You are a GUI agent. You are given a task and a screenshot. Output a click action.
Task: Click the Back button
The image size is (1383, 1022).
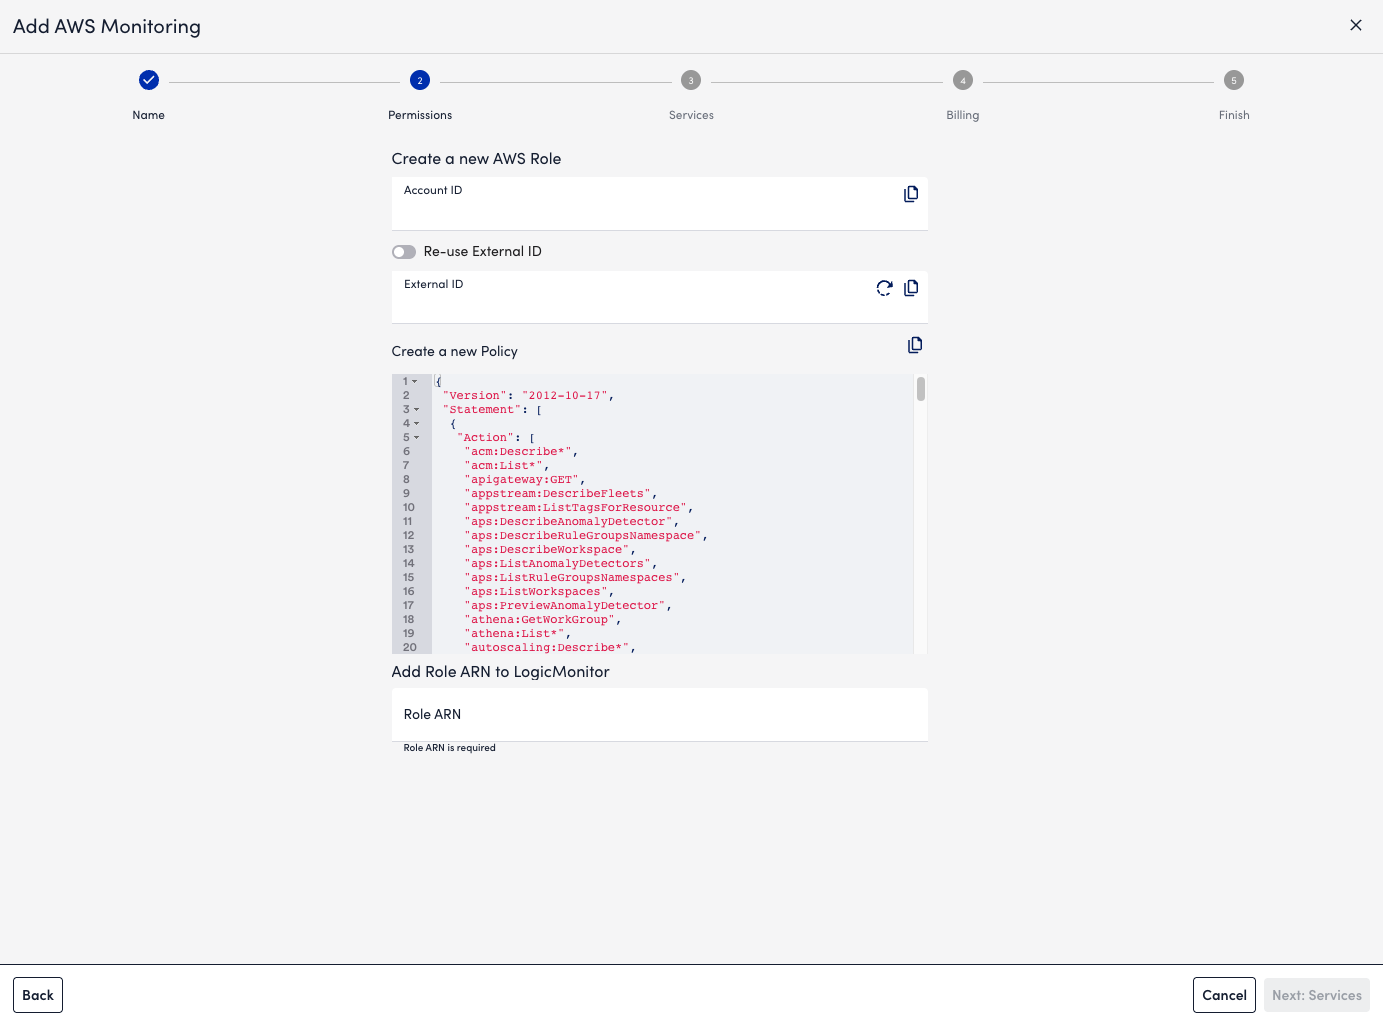[38, 995]
